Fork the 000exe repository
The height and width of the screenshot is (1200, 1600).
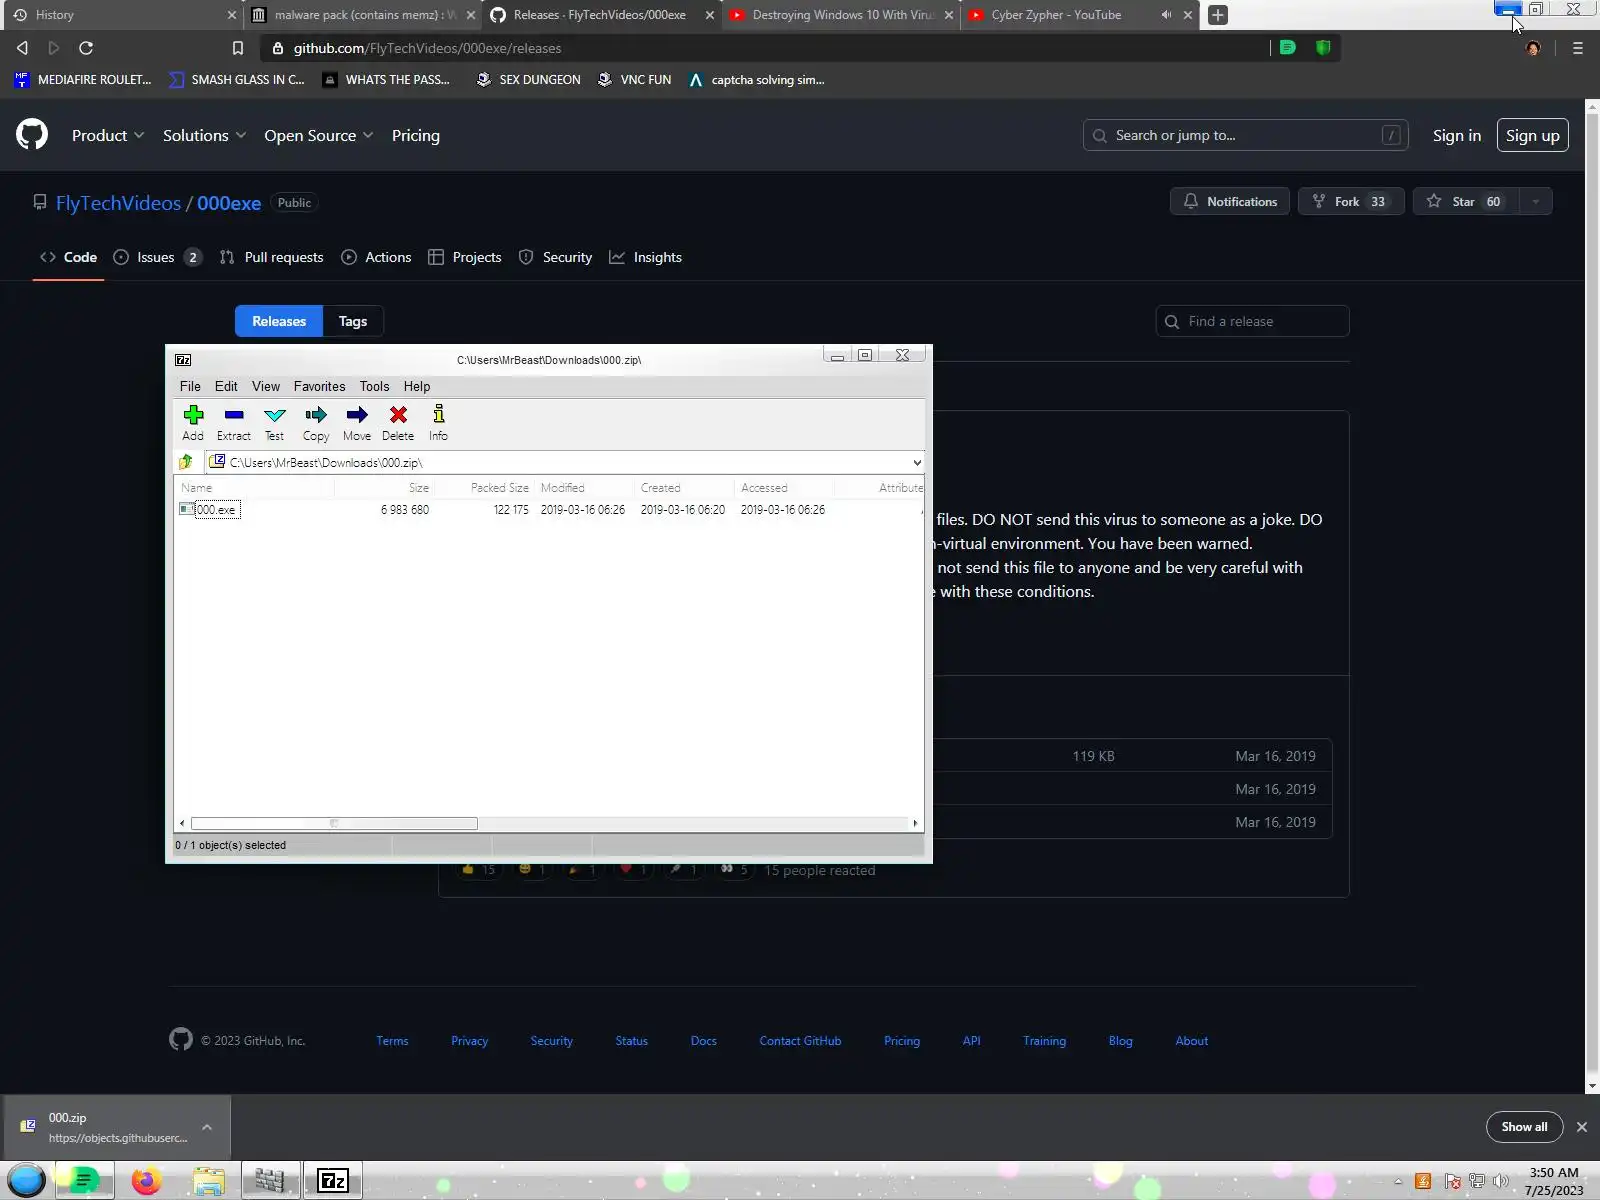(x=1351, y=201)
